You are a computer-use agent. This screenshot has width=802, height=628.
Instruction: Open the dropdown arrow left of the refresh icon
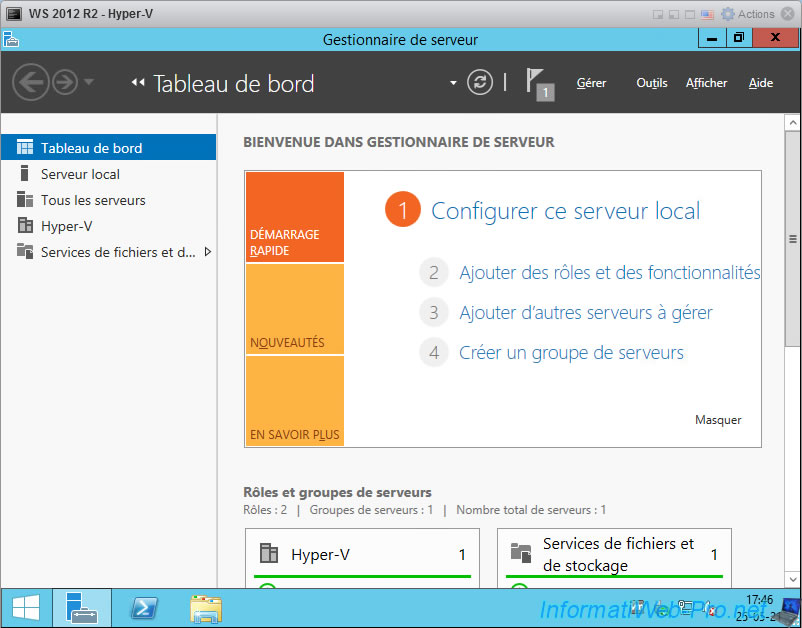(453, 83)
